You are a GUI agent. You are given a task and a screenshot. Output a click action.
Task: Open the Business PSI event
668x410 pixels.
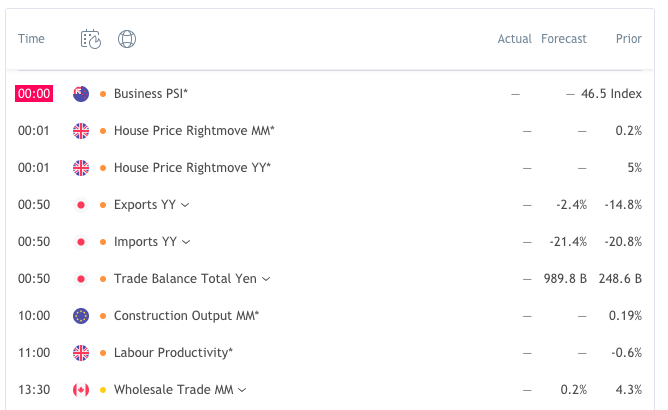click(x=151, y=94)
